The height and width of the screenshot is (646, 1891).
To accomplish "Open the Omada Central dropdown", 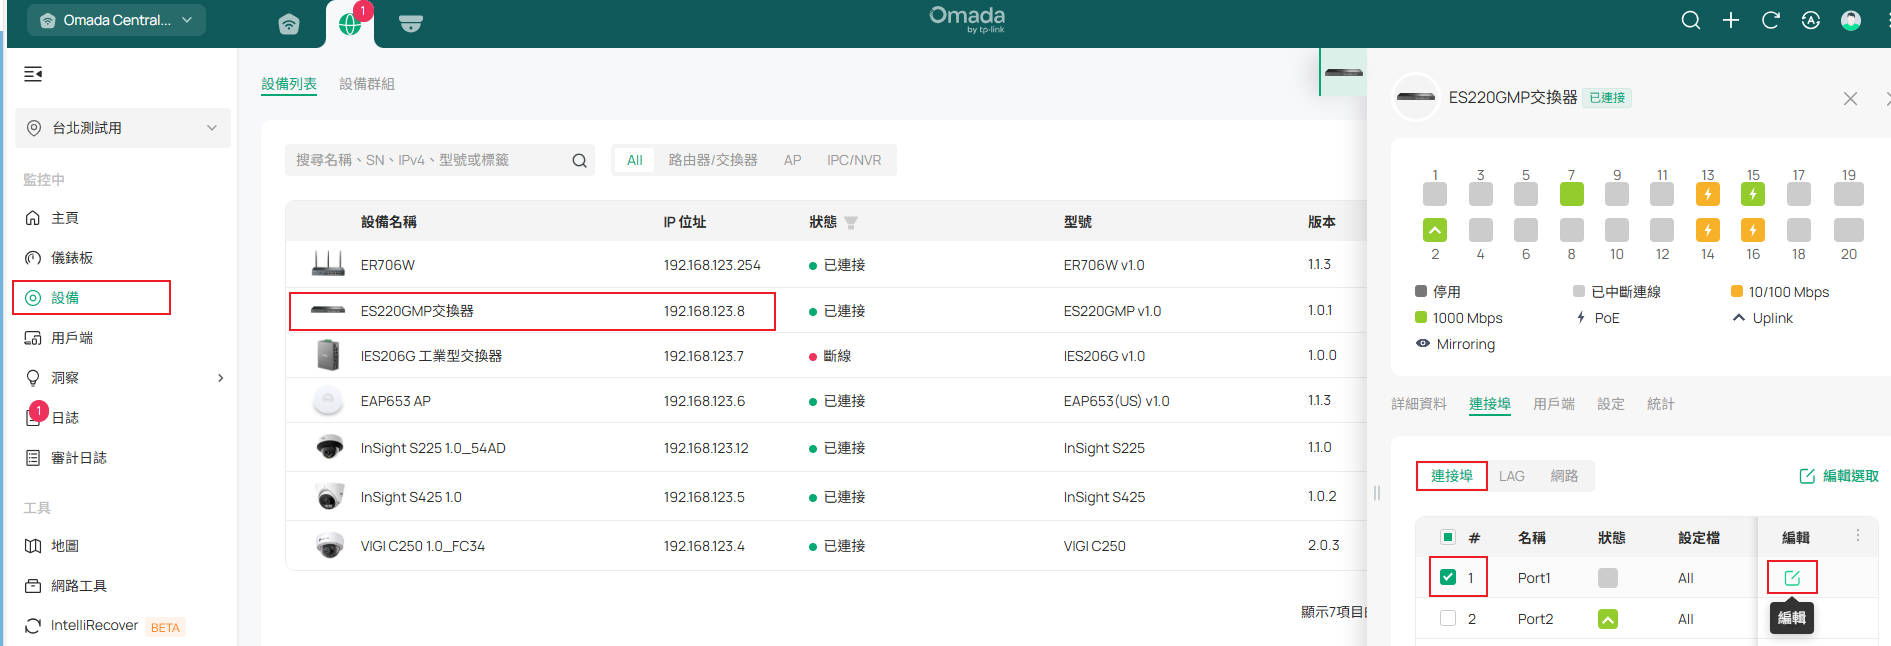I will click(x=116, y=20).
